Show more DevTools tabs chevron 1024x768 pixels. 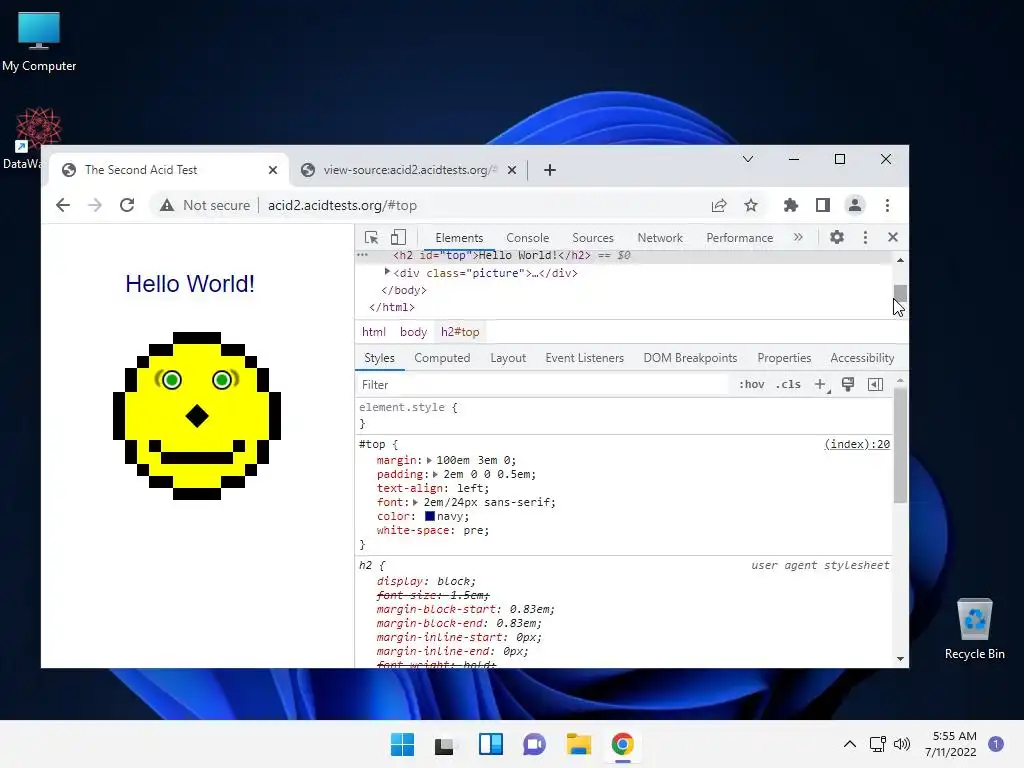coord(798,237)
